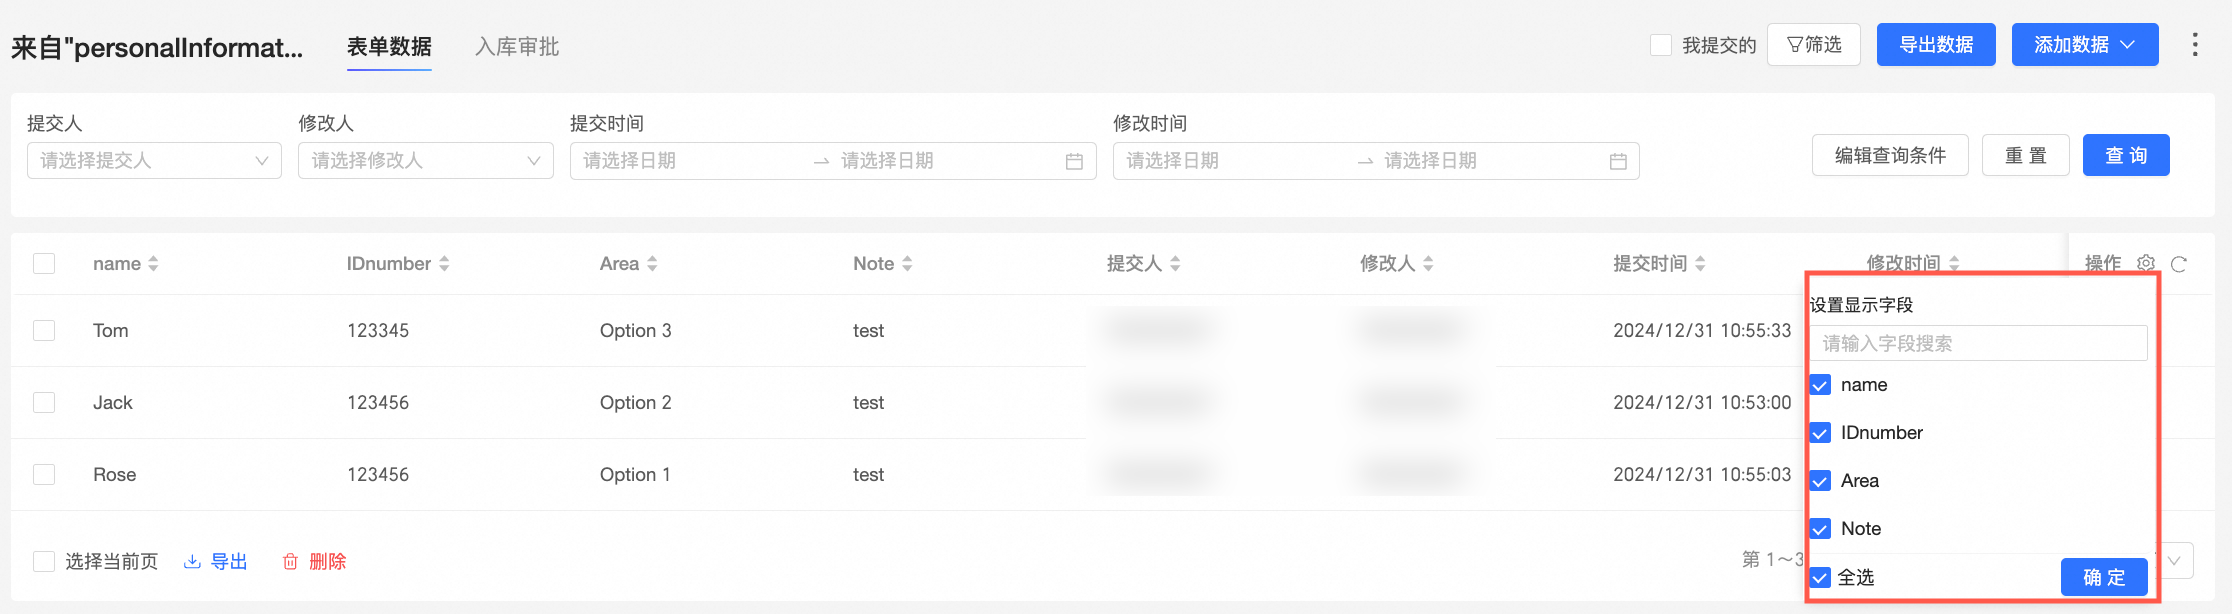The height and width of the screenshot is (614, 2232).
Task: Click the Option 3 area cell
Action: pos(636,331)
